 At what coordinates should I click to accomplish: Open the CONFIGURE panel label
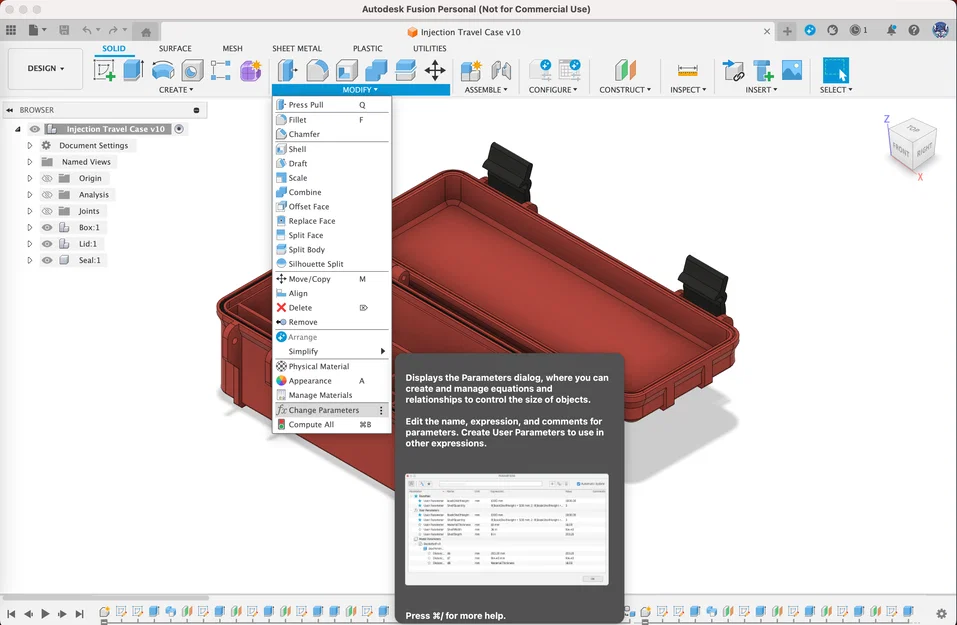553,90
